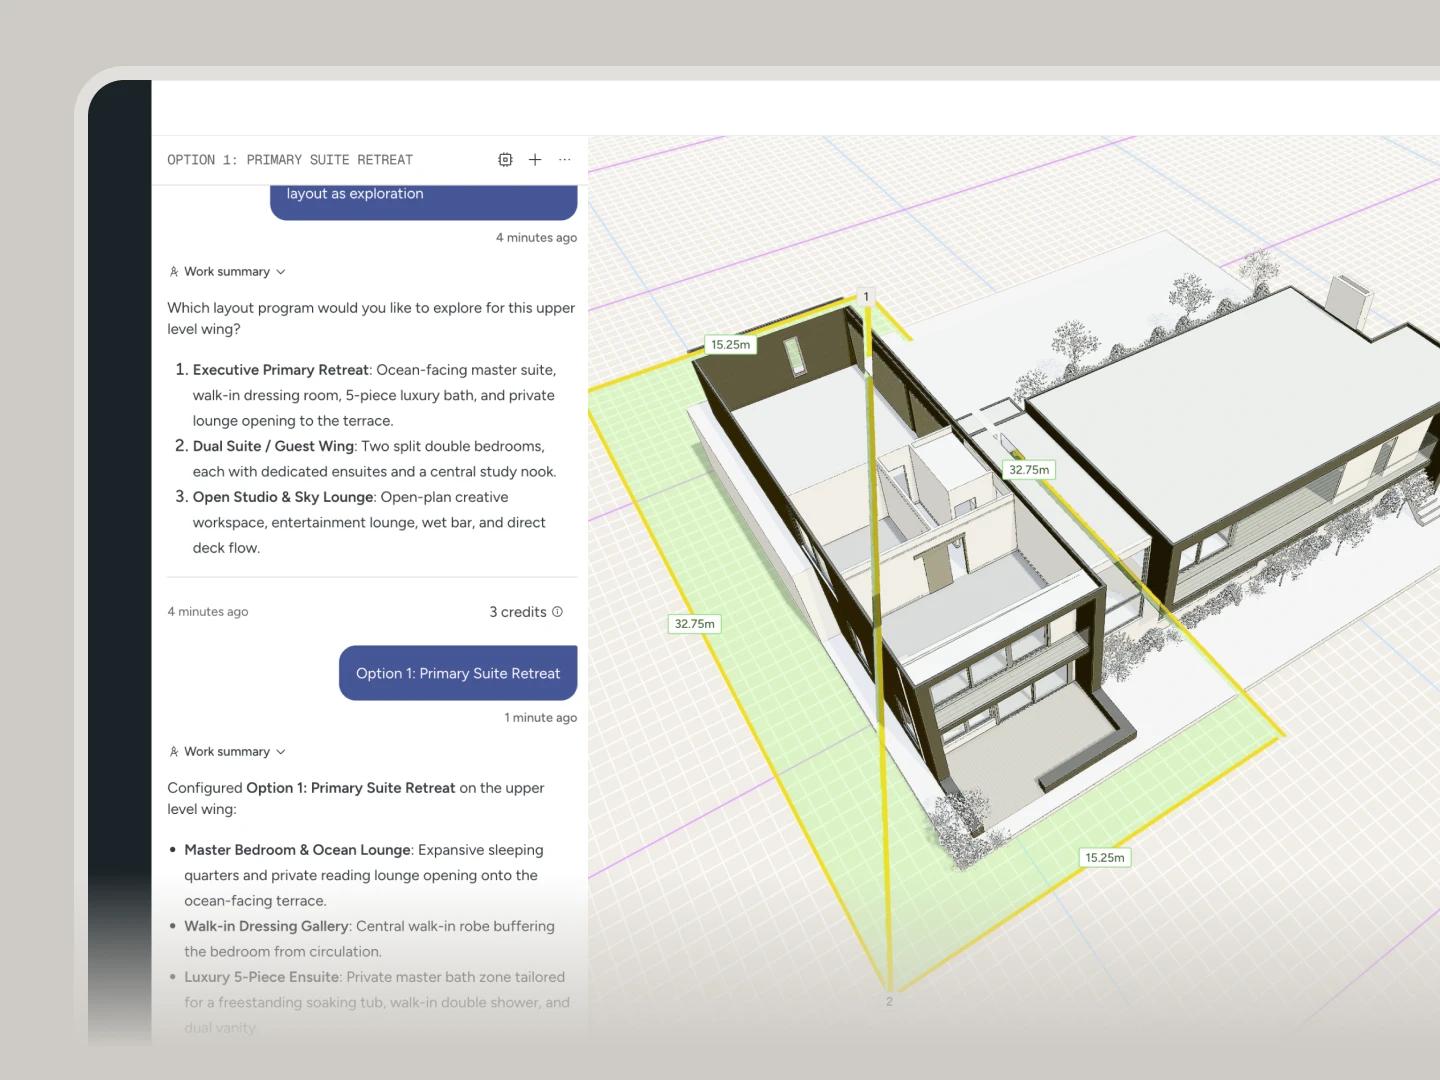
Task: Select the 15.25m dimension label at top
Action: pos(730,345)
